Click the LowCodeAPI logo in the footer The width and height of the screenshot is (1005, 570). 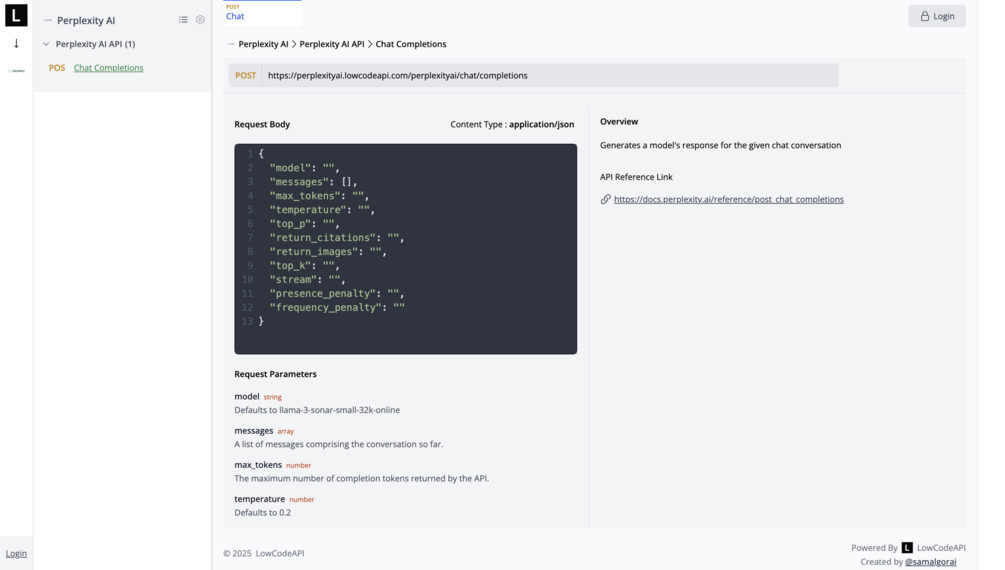tap(907, 548)
